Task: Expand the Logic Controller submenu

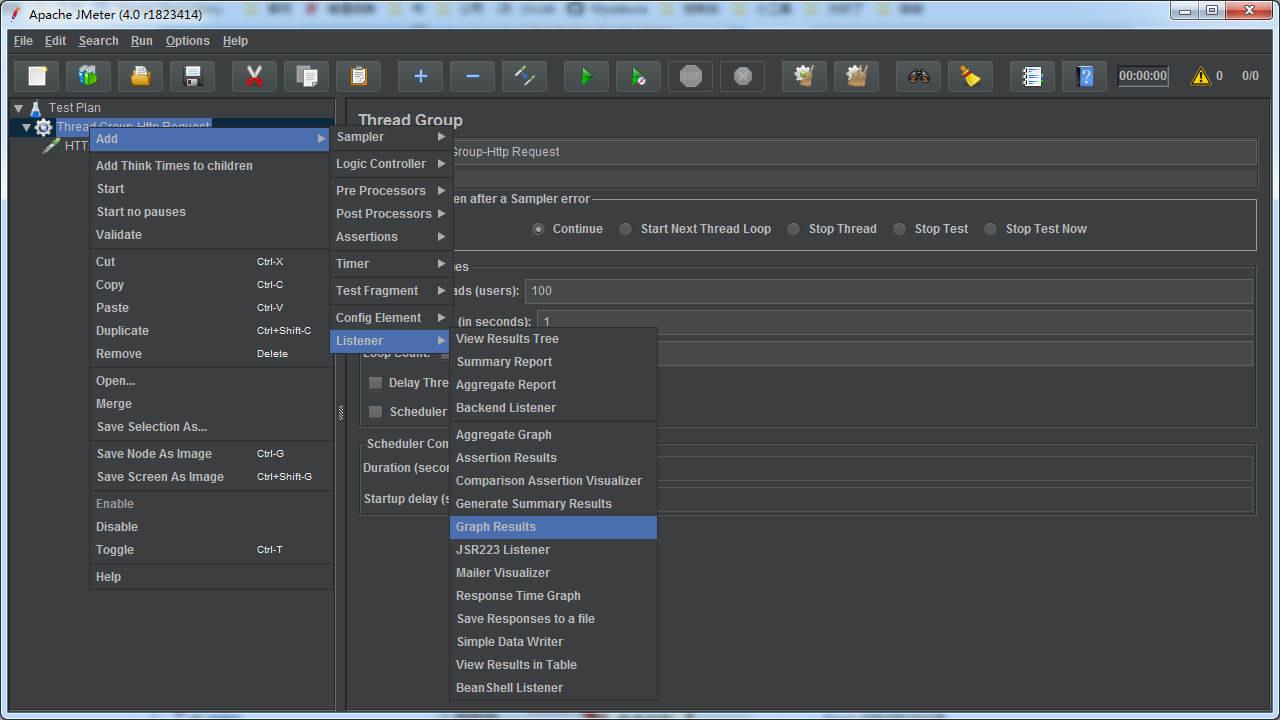Action: click(x=391, y=164)
